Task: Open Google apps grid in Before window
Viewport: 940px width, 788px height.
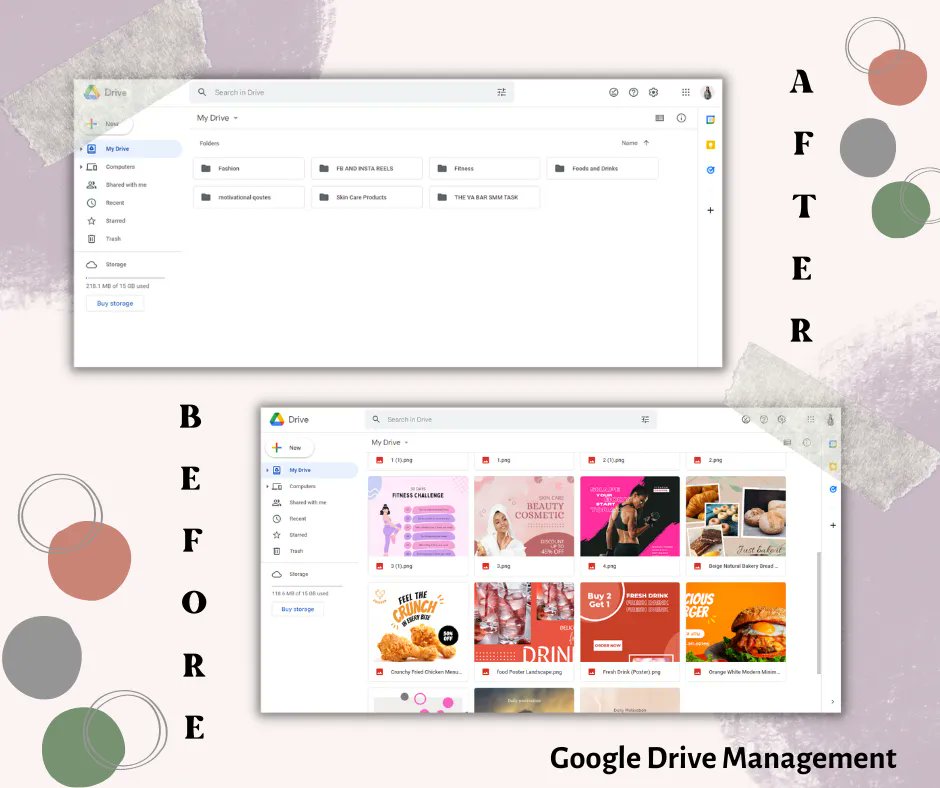Action: click(811, 420)
